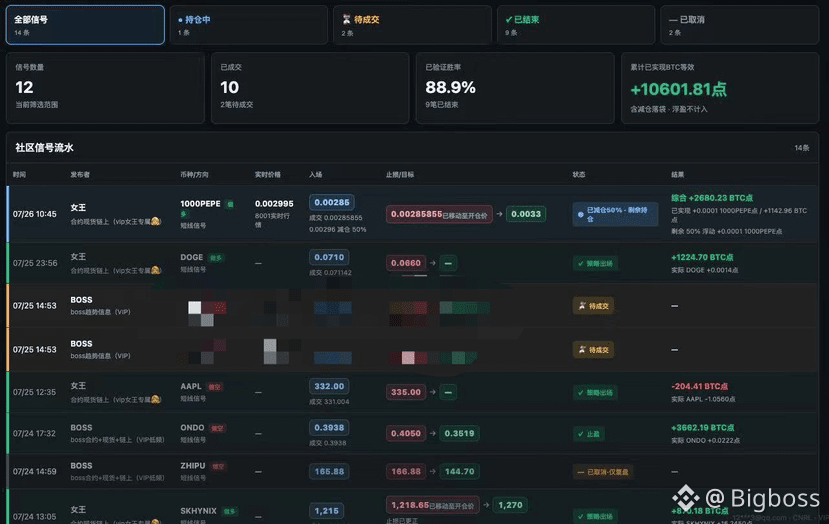The image size is (829, 524).
Task: Click the 0.4050 stop-loss badge
Action: (x=406, y=433)
